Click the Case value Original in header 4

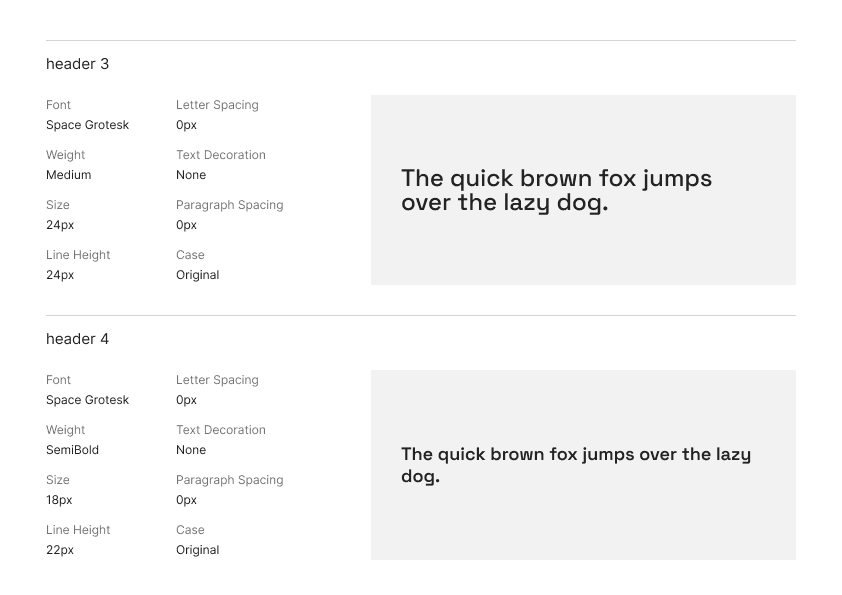pyautogui.click(x=198, y=550)
